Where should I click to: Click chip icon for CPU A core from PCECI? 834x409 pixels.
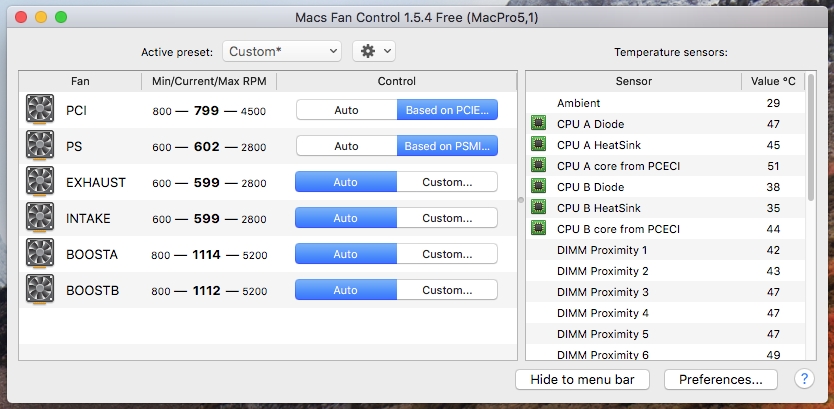[538, 166]
